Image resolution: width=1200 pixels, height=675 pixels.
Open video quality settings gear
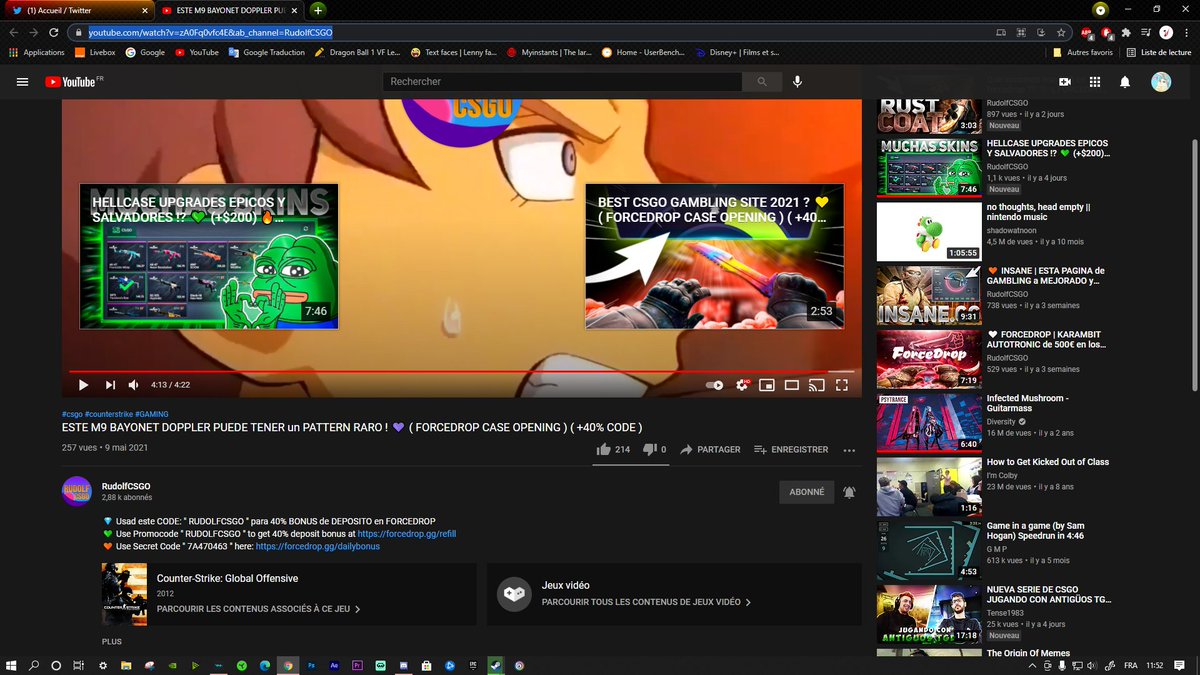(742, 385)
